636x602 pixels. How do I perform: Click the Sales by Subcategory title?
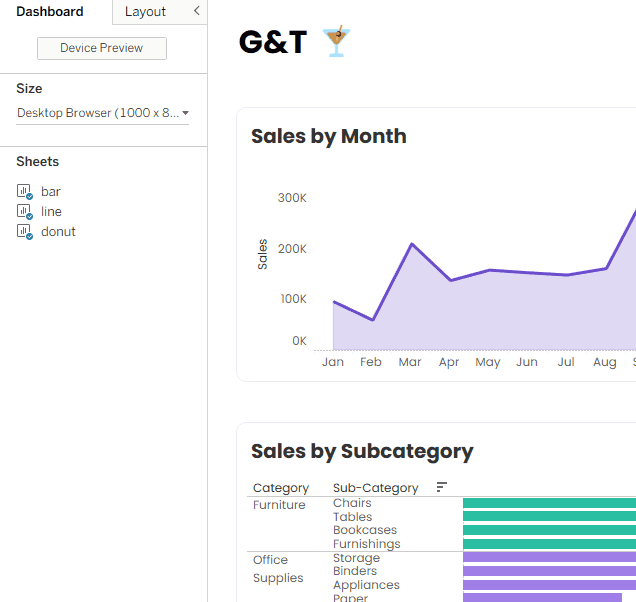[x=362, y=452]
